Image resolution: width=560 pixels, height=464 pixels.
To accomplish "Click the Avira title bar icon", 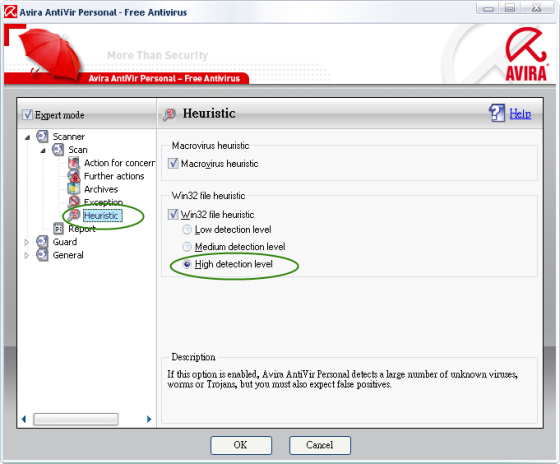I will coord(10,12).
